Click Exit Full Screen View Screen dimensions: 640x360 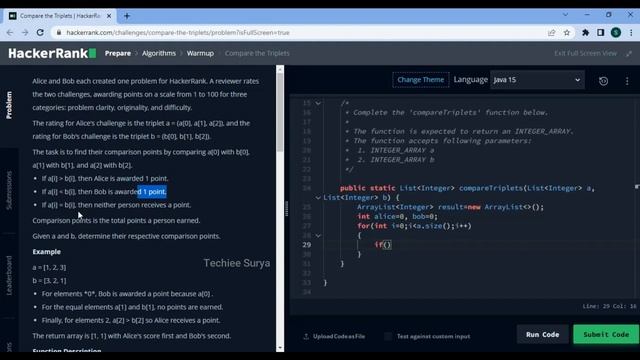point(585,53)
